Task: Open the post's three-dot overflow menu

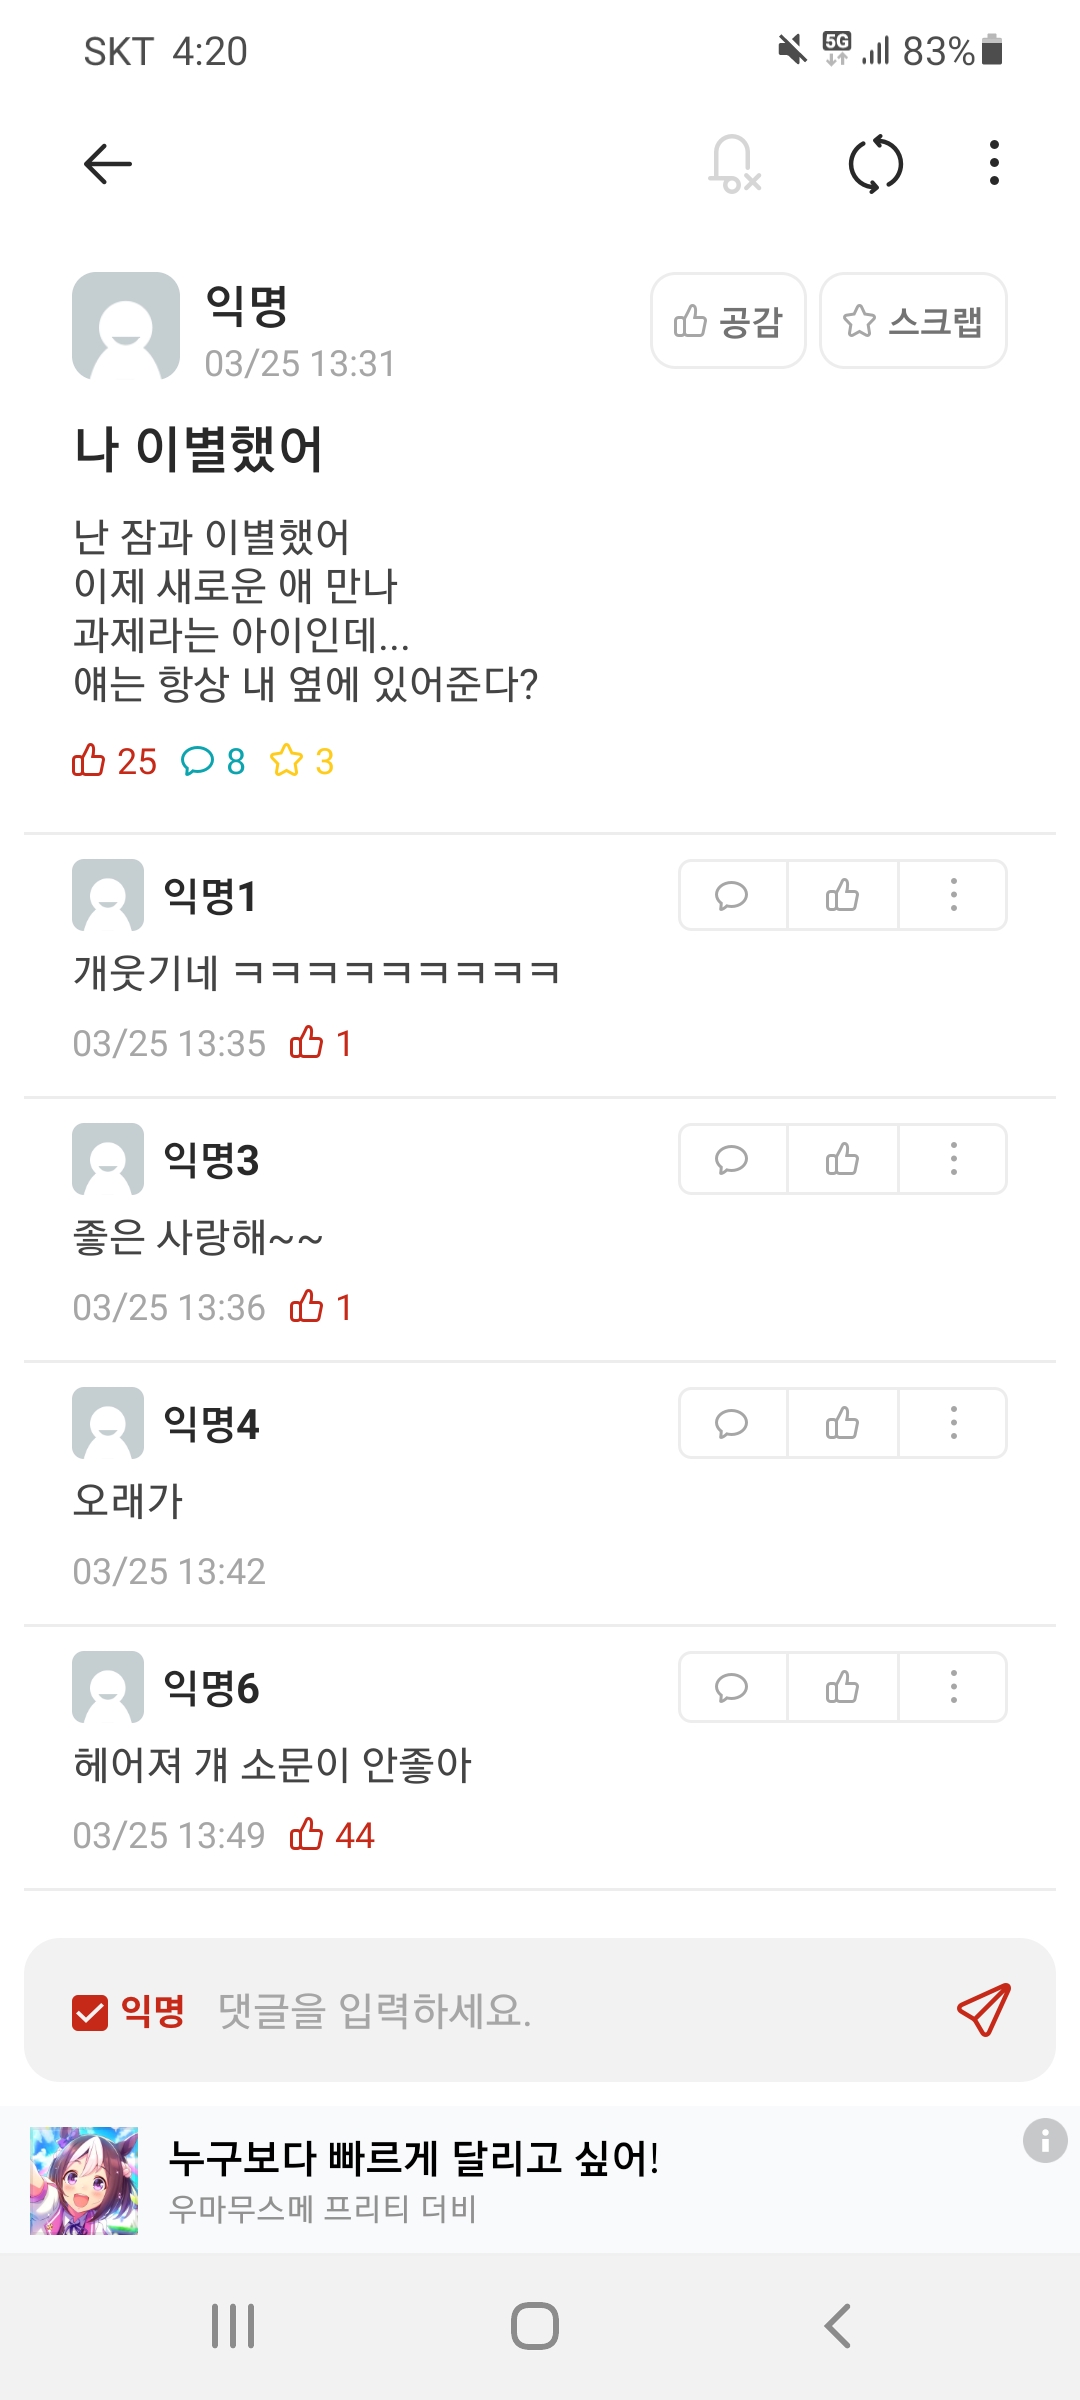Action: (993, 164)
